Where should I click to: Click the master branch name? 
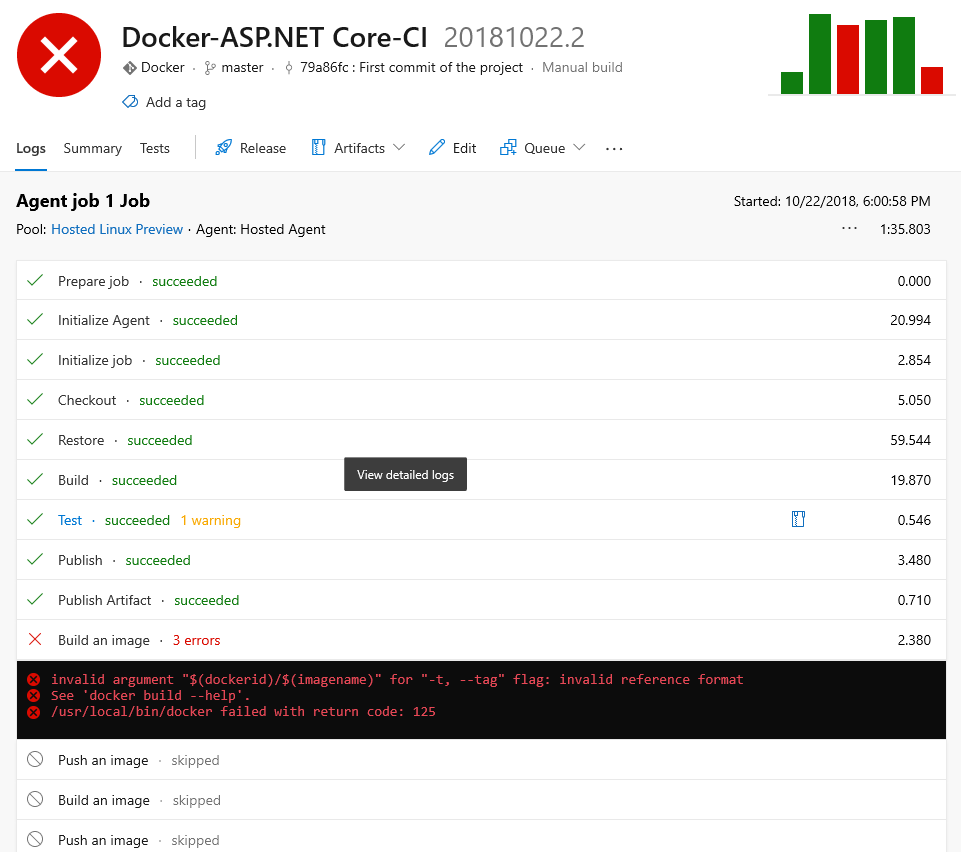pos(242,67)
